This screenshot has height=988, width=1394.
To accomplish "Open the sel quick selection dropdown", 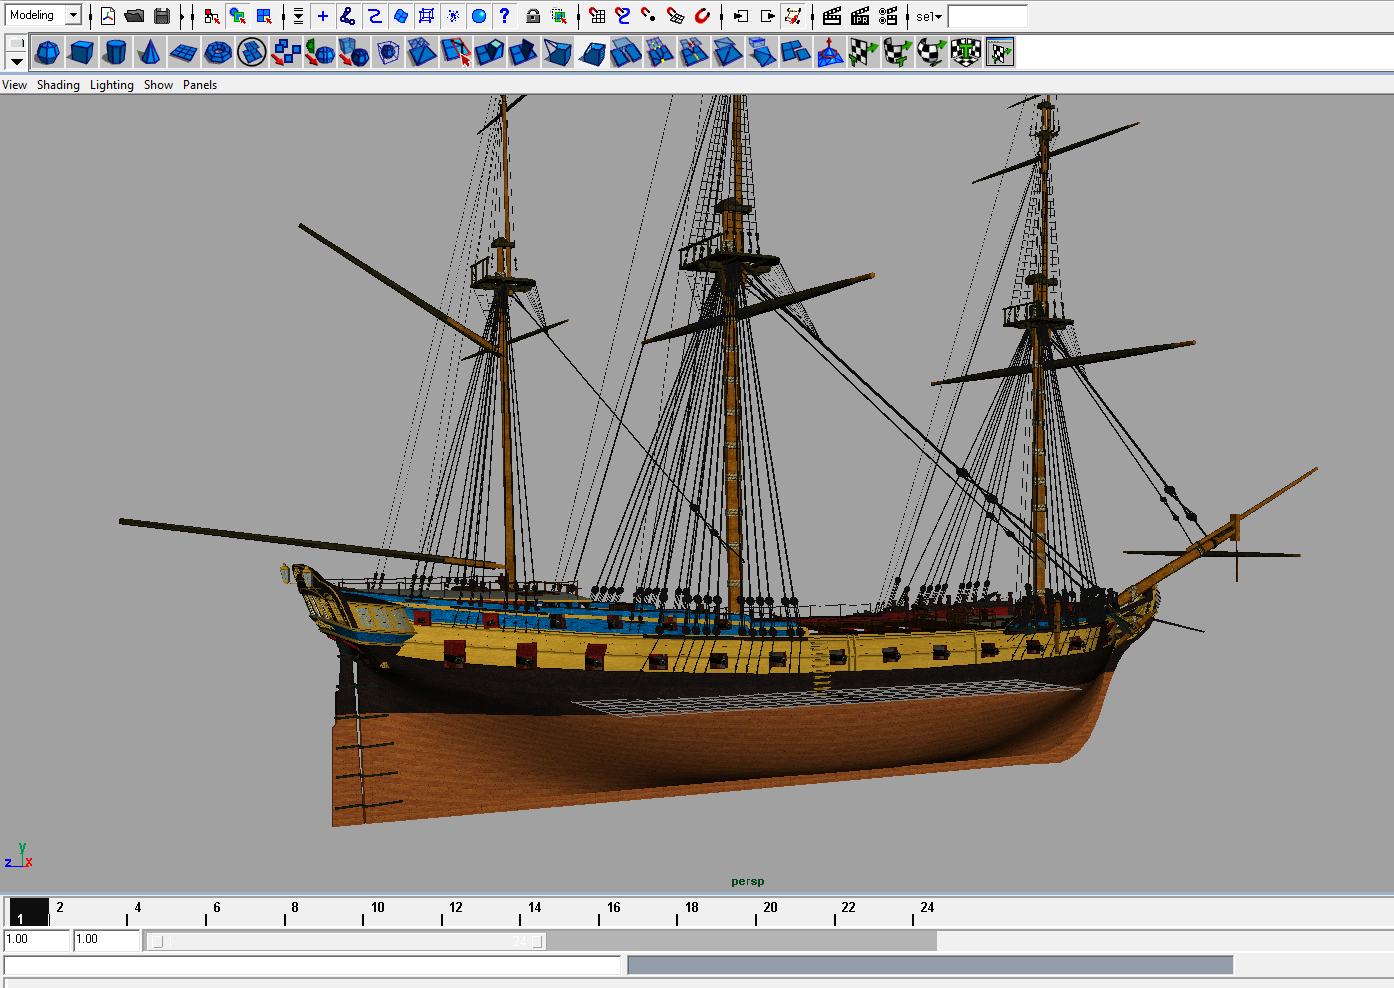I will 929,17.
